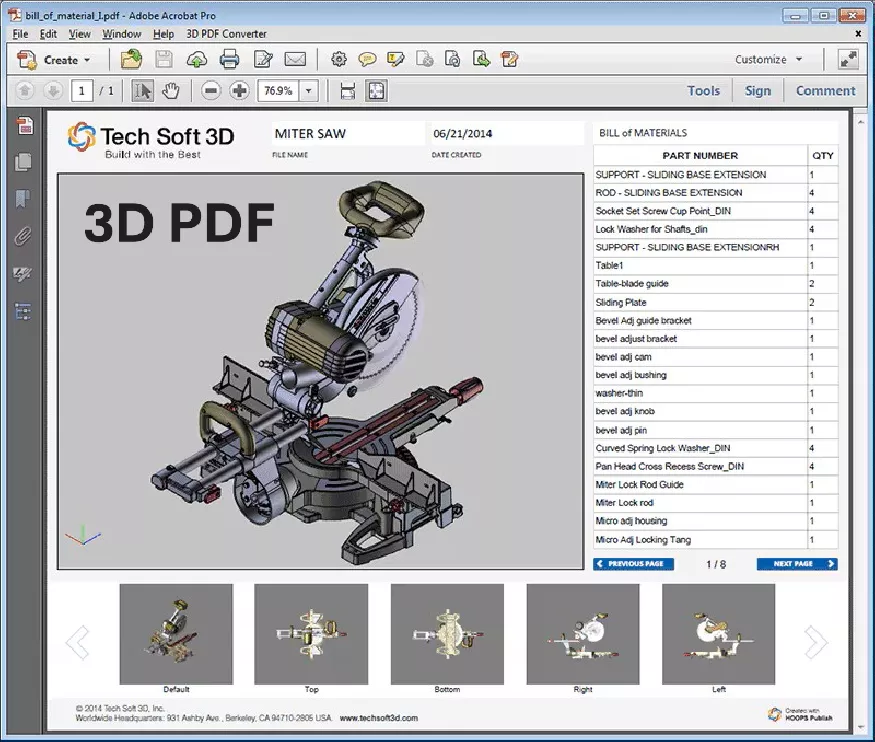Show the Model Tree sidebar panel
This screenshot has width=875, height=742.
(23, 311)
